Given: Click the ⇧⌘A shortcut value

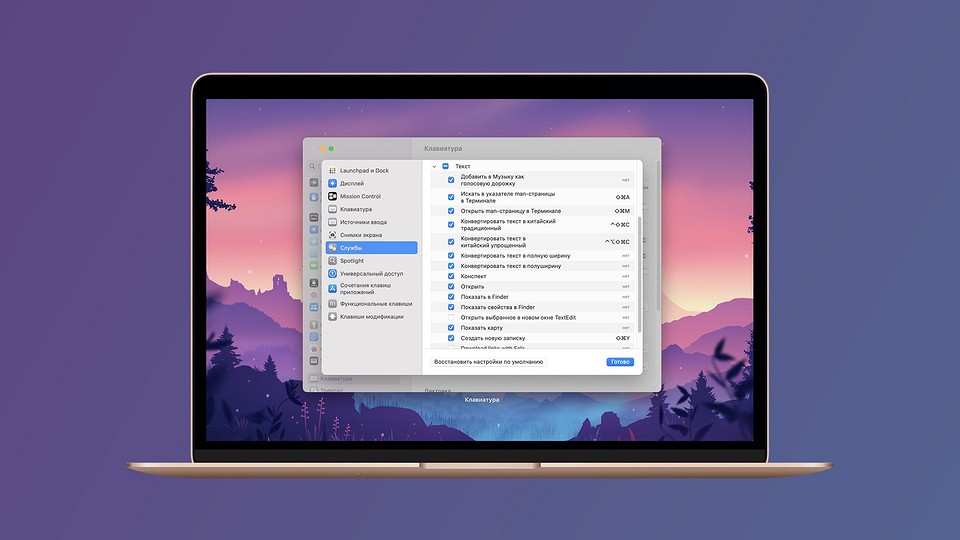Looking at the screenshot, I should coord(622,197).
